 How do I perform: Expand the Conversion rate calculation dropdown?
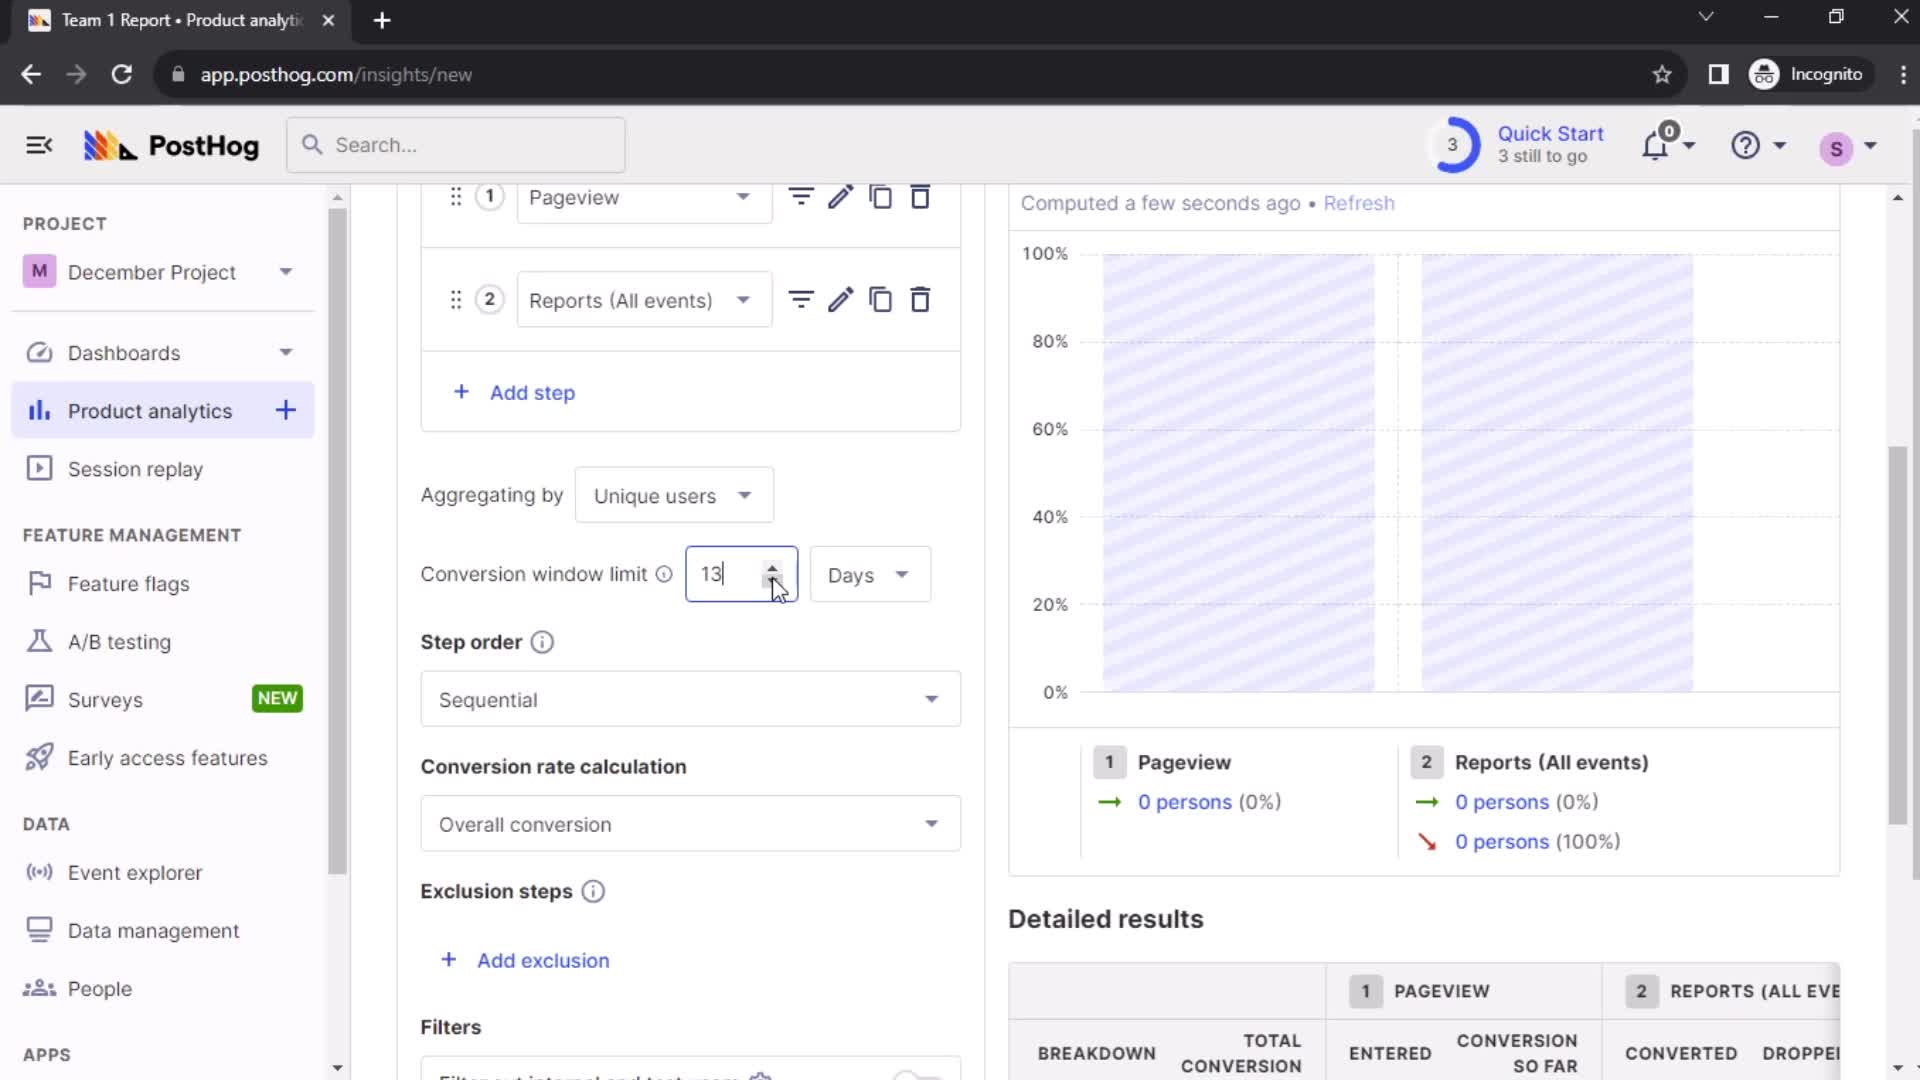(690, 823)
